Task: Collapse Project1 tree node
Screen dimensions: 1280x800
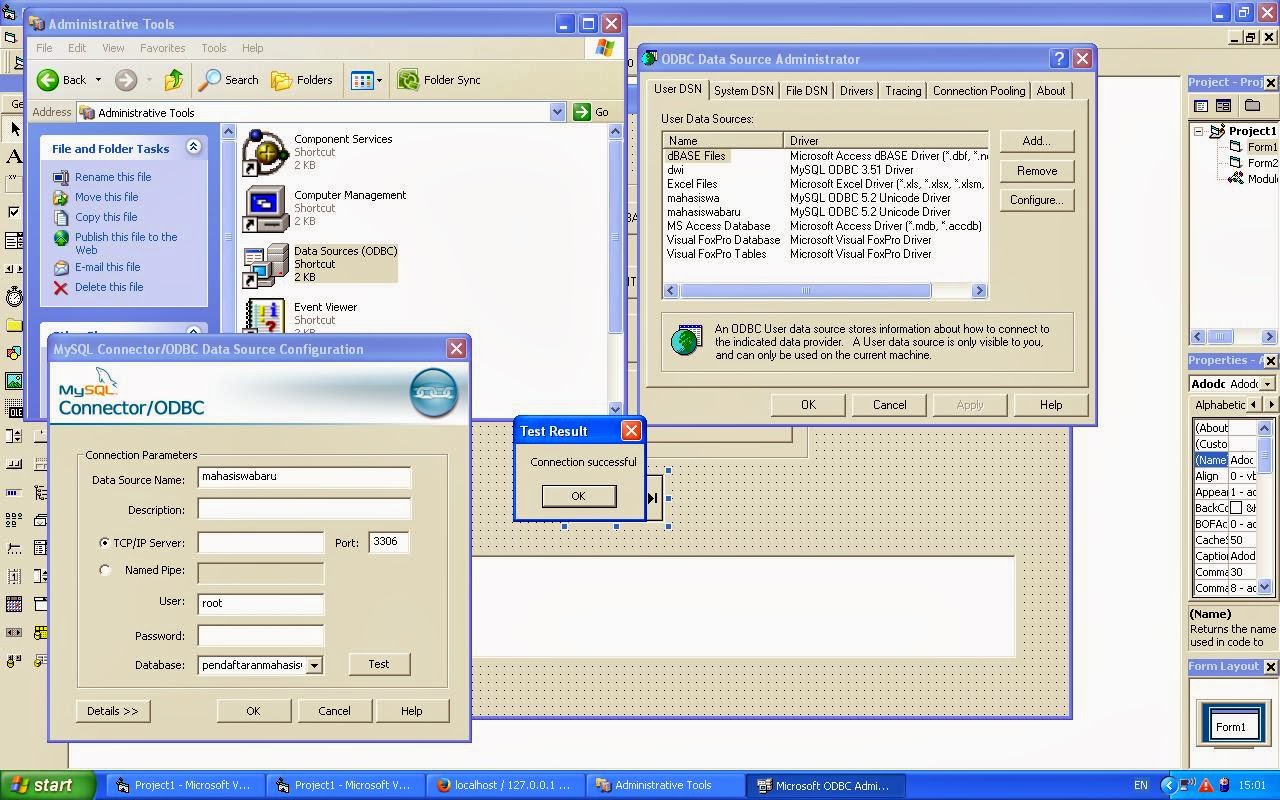Action: coord(1199,131)
